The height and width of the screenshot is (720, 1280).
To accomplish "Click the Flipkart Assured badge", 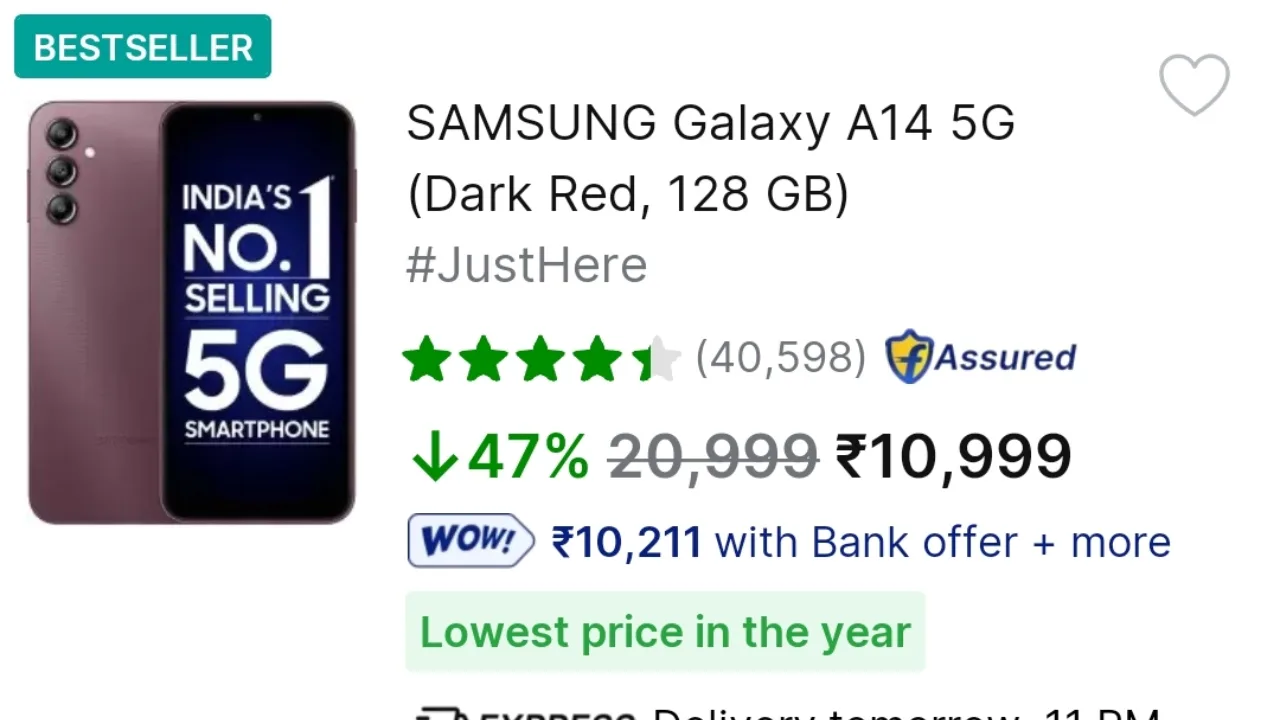I will (981, 357).
